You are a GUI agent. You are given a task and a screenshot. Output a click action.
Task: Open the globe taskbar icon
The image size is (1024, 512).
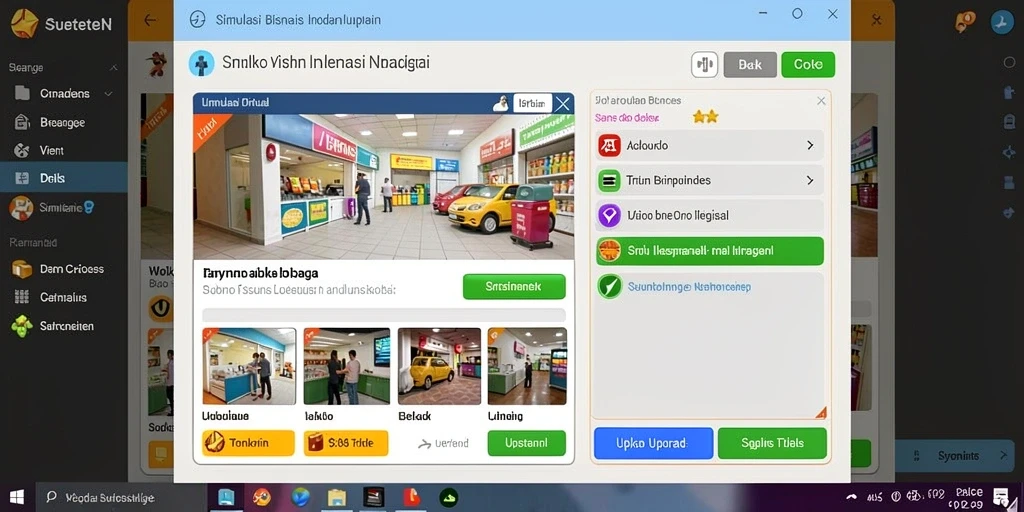[x=300, y=498]
